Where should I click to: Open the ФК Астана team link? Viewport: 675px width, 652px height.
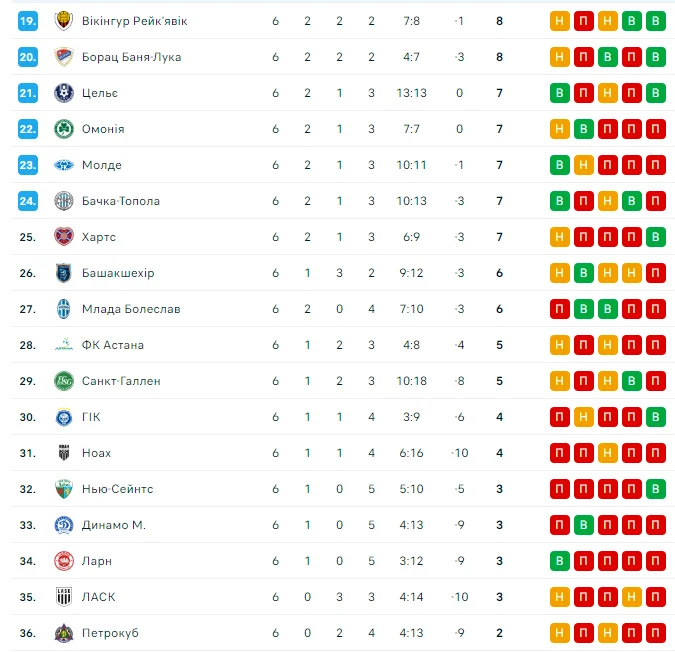pyautogui.click(x=113, y=345)
